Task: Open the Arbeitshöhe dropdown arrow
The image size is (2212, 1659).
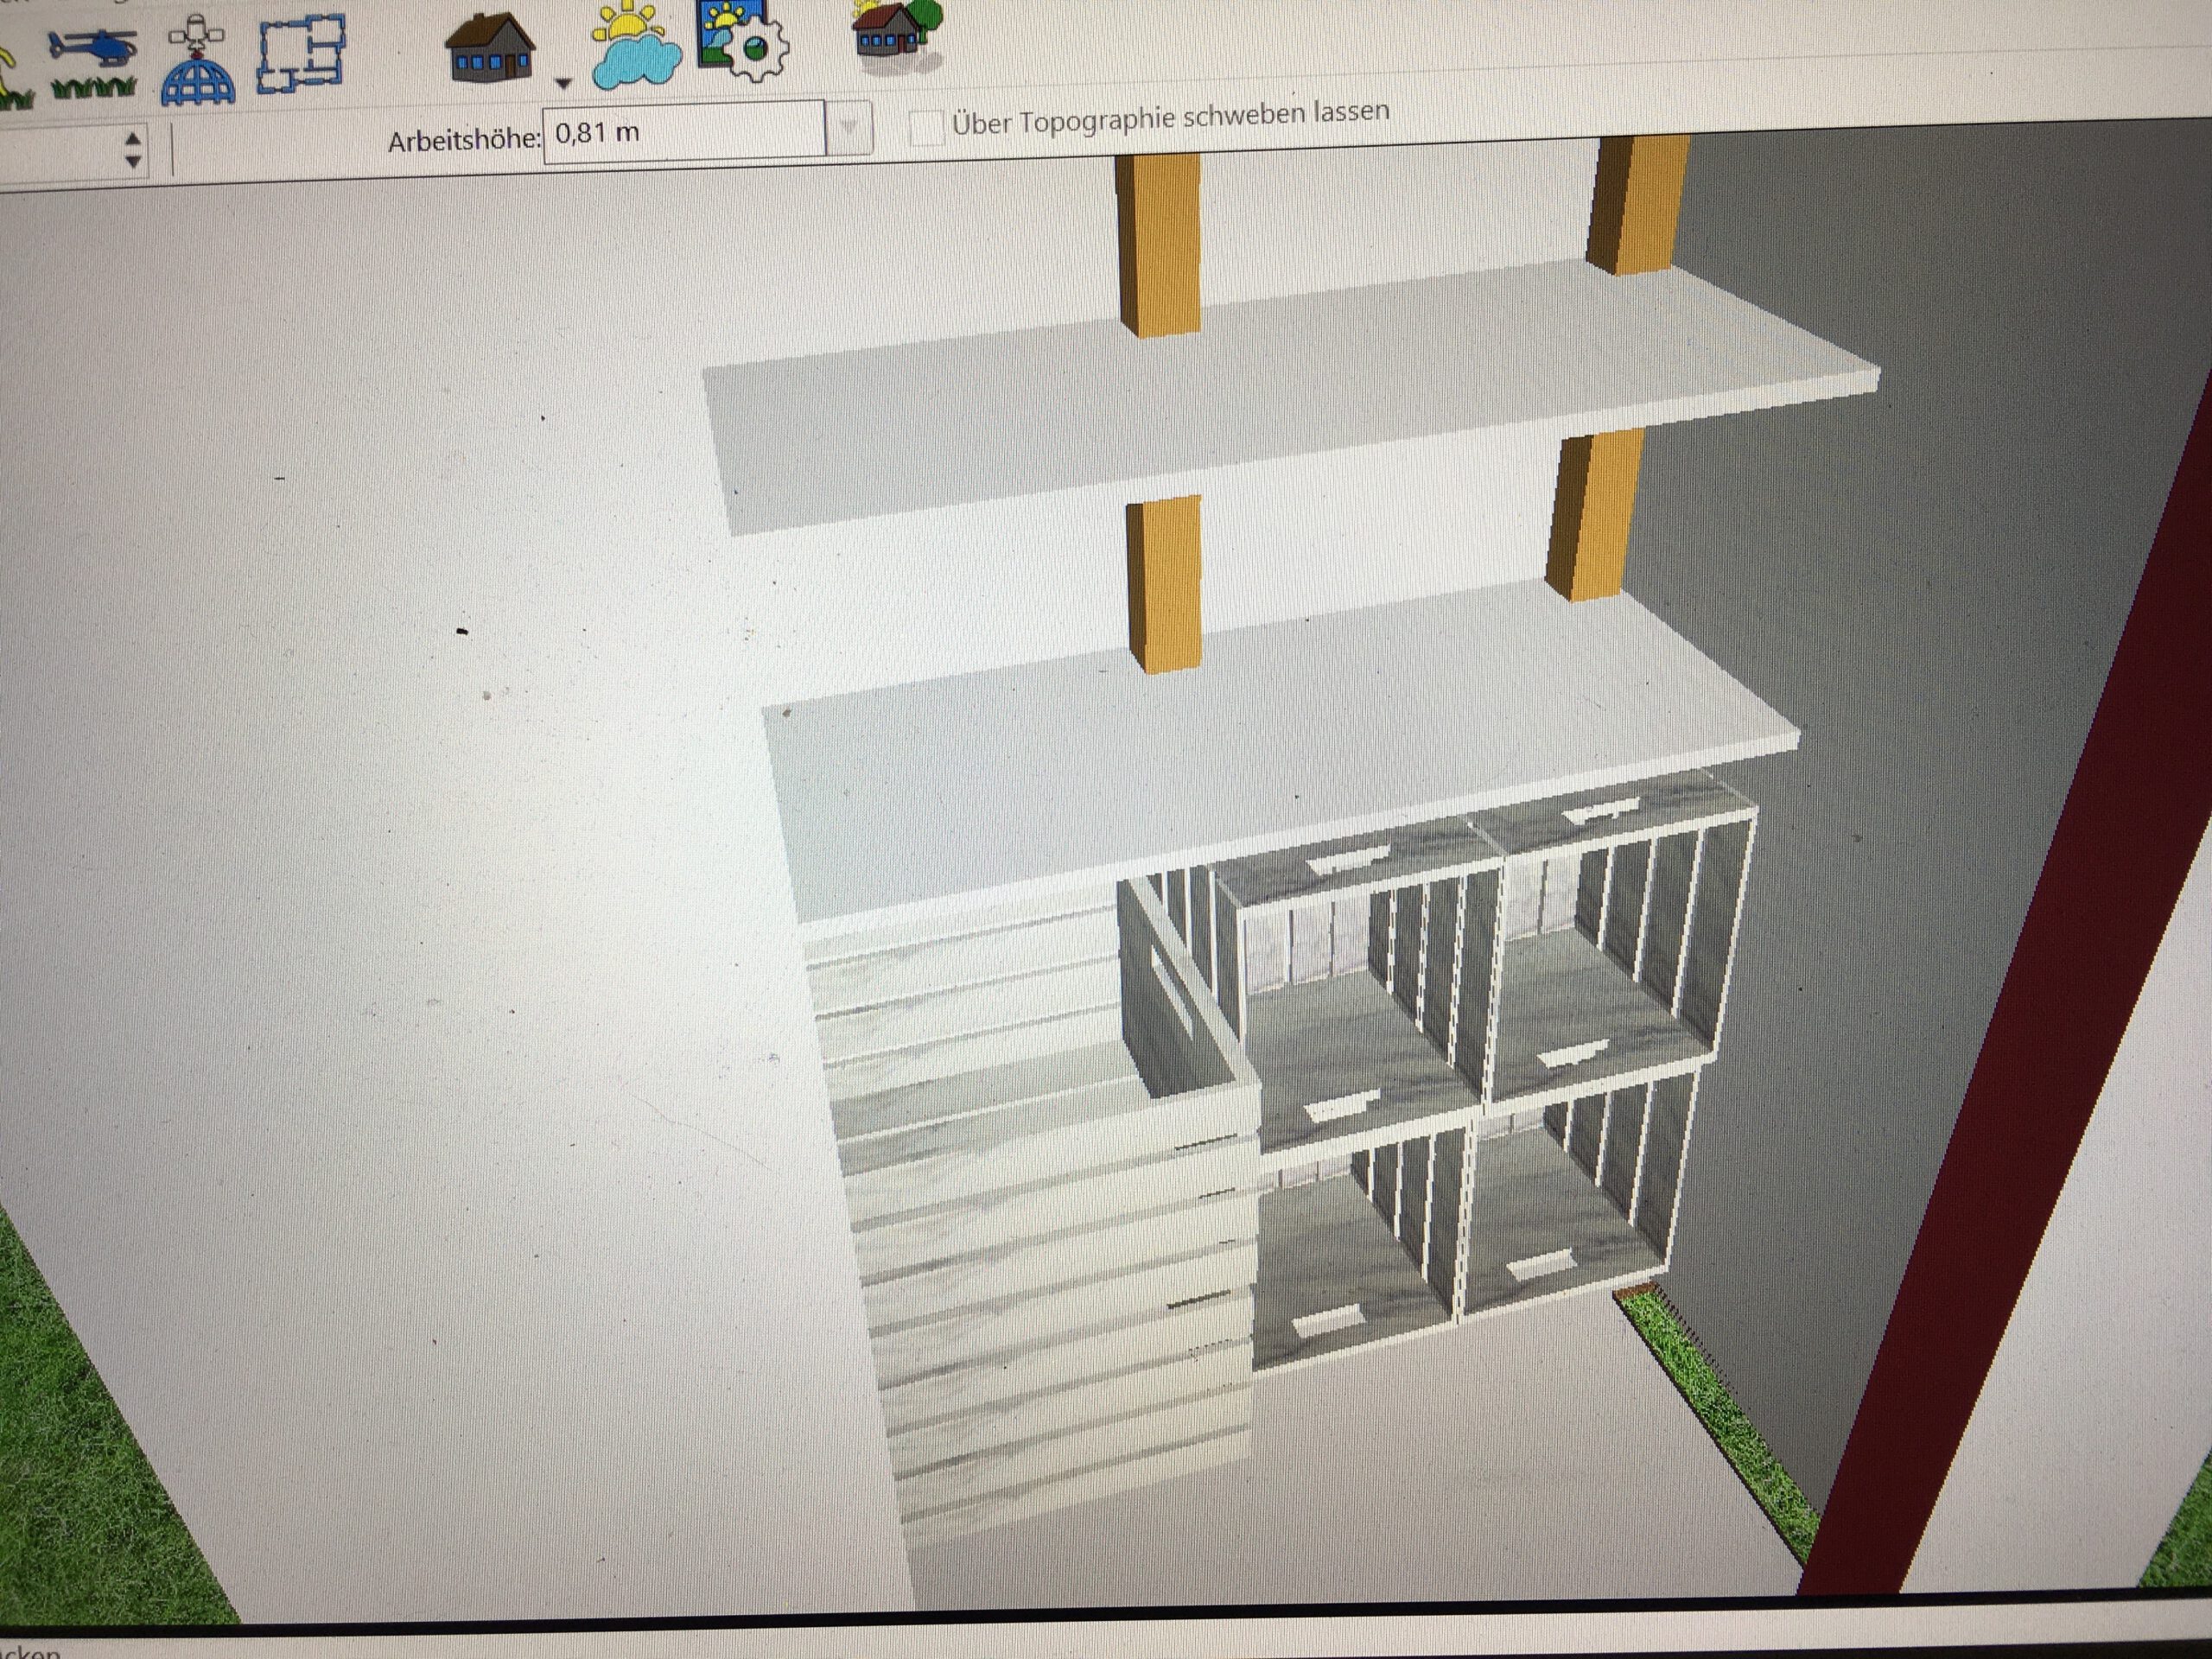Action: [849, 129]
